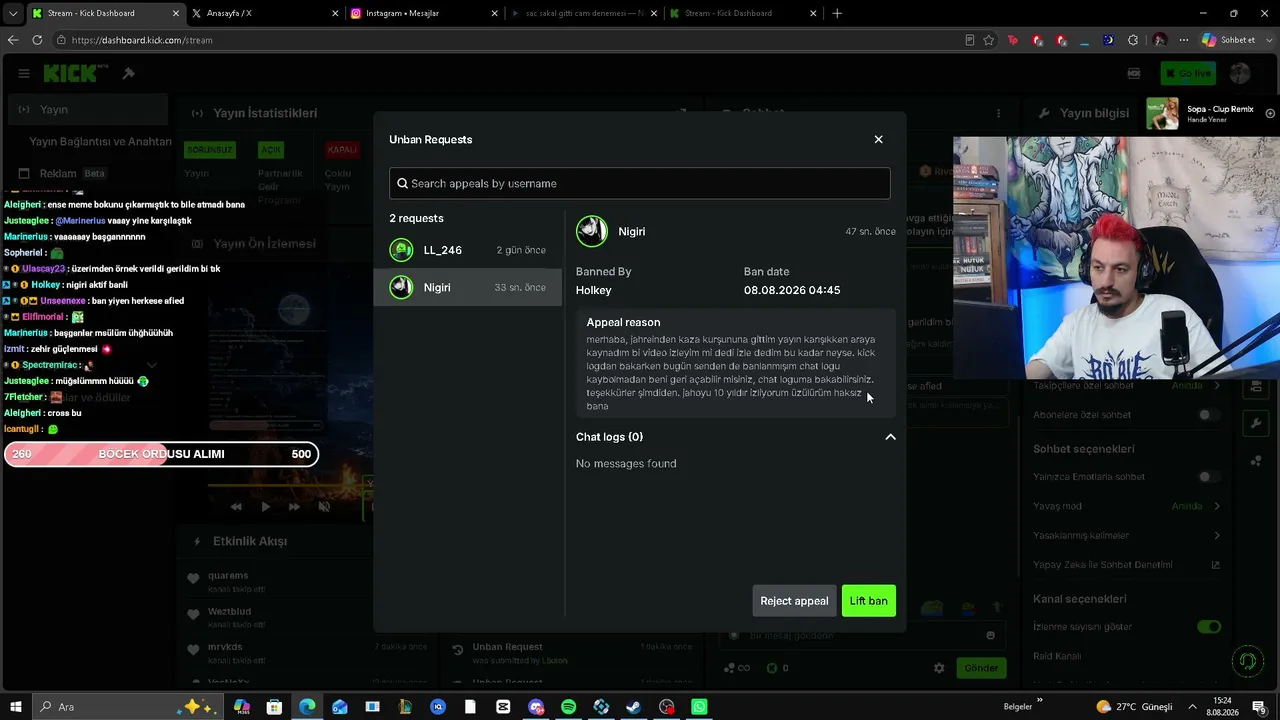1280x720 pixels.
Task: Reload the current page
Action: tap(37, 40)
